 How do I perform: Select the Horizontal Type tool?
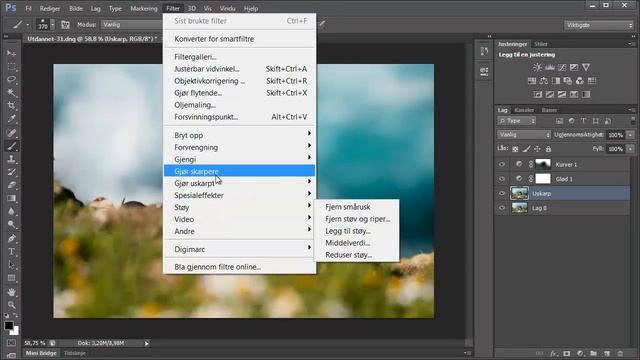click(x=11, y=251)
